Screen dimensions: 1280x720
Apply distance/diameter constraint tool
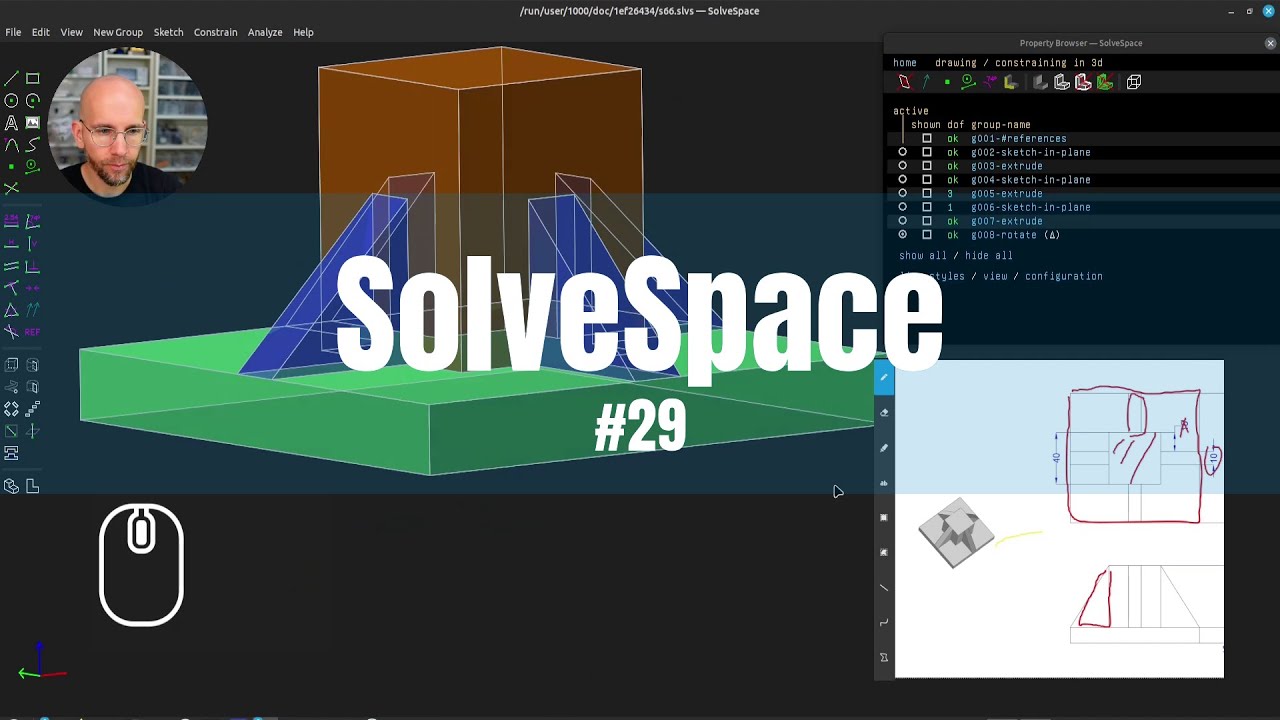[11, 220]
